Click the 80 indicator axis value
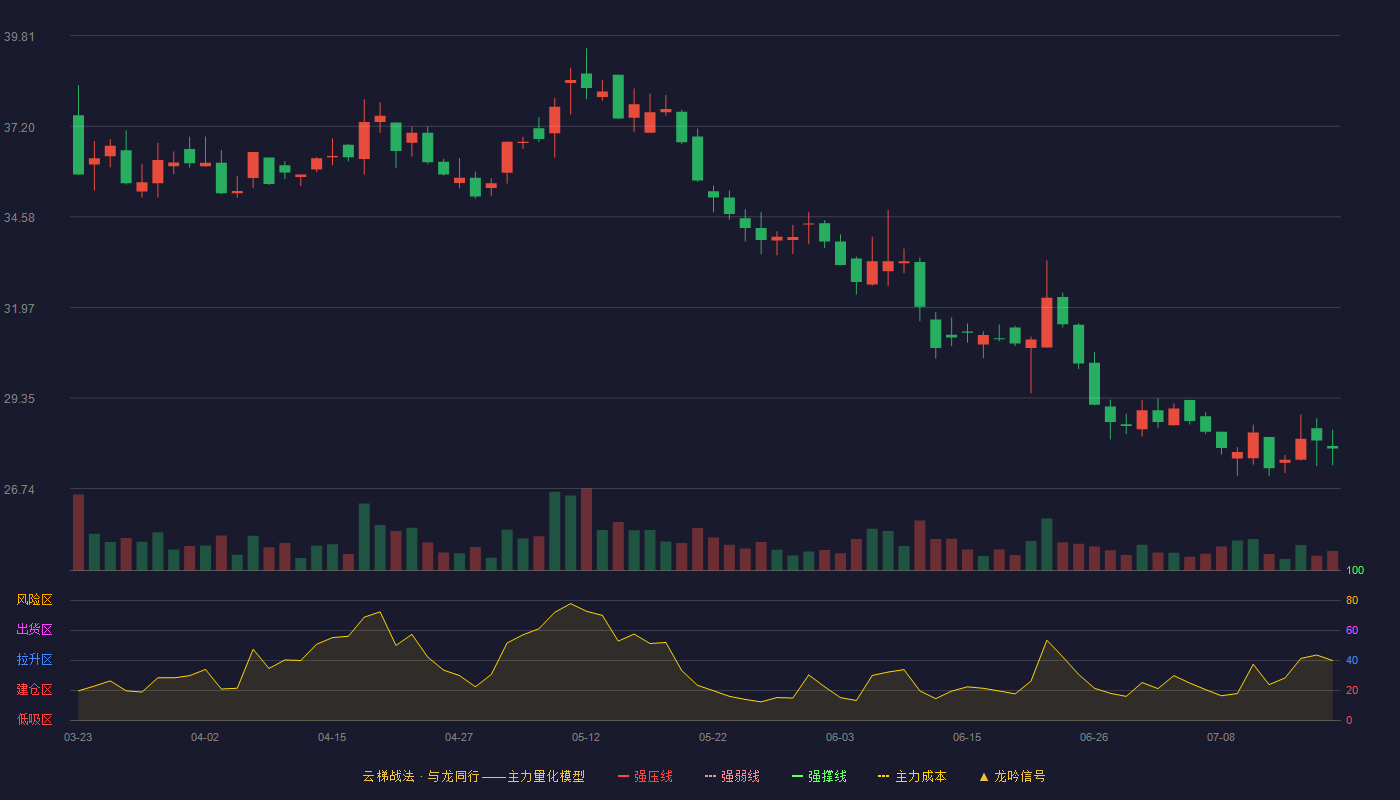Image resolution: width=1400 pixels, height=800 pixels. pyautogui.click(x=1352, y=600)
